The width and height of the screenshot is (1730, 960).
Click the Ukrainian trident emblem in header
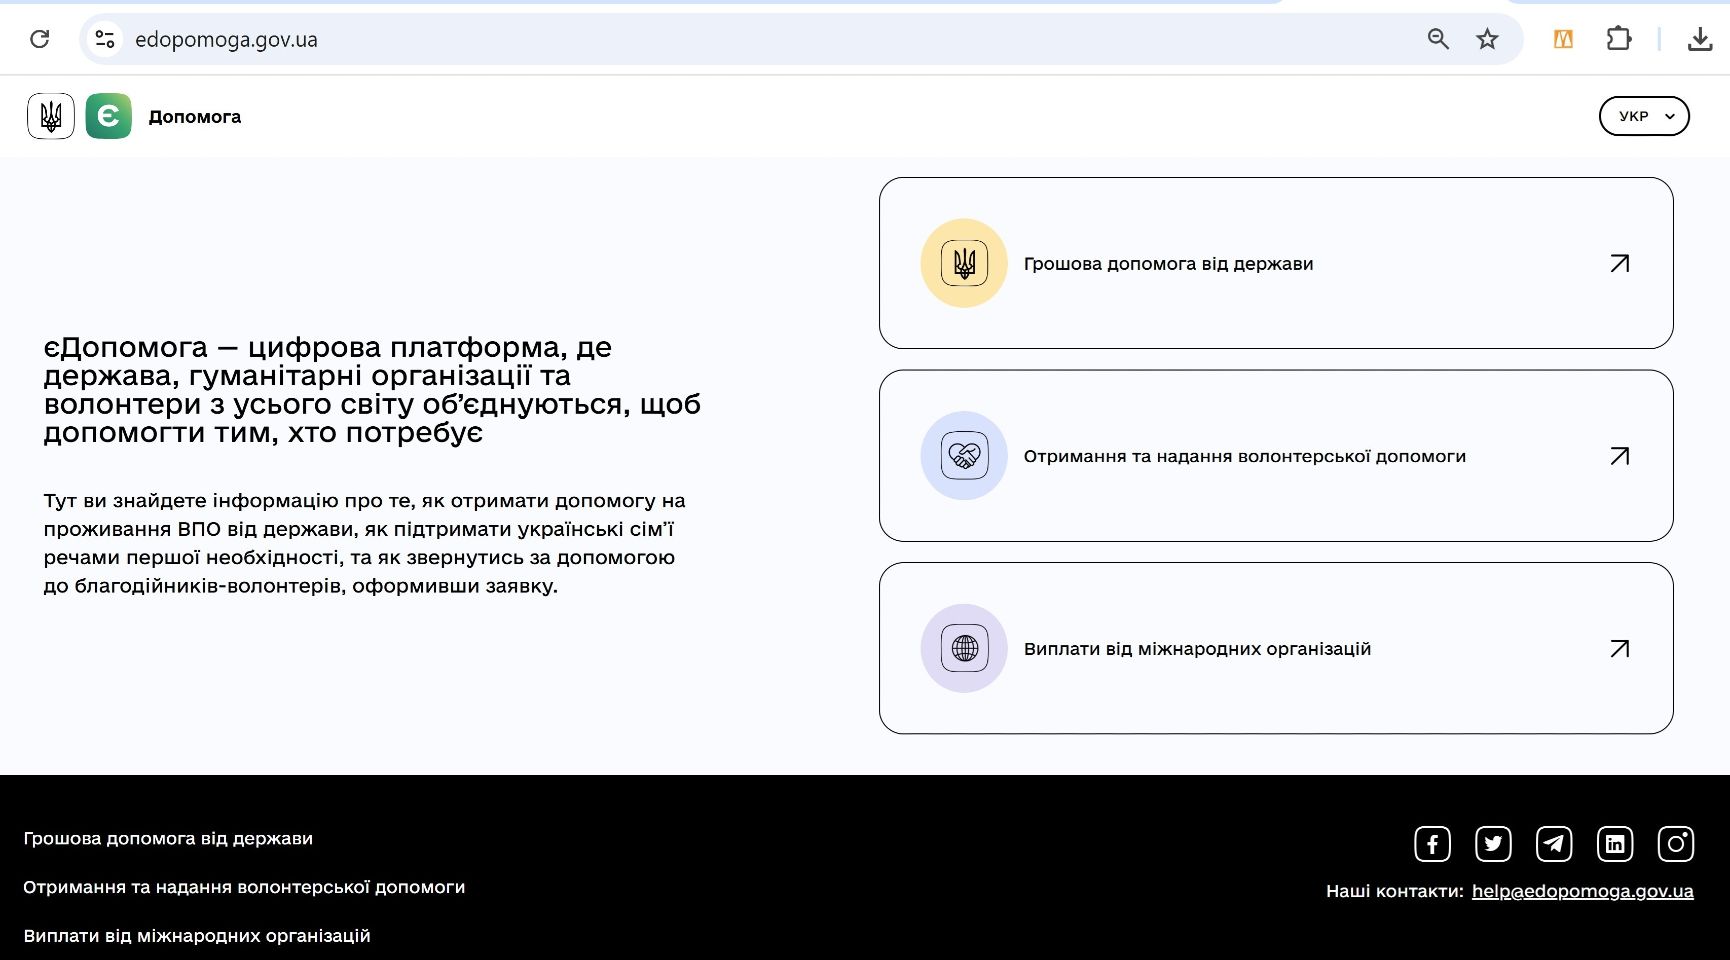click(x=51, y=116)
